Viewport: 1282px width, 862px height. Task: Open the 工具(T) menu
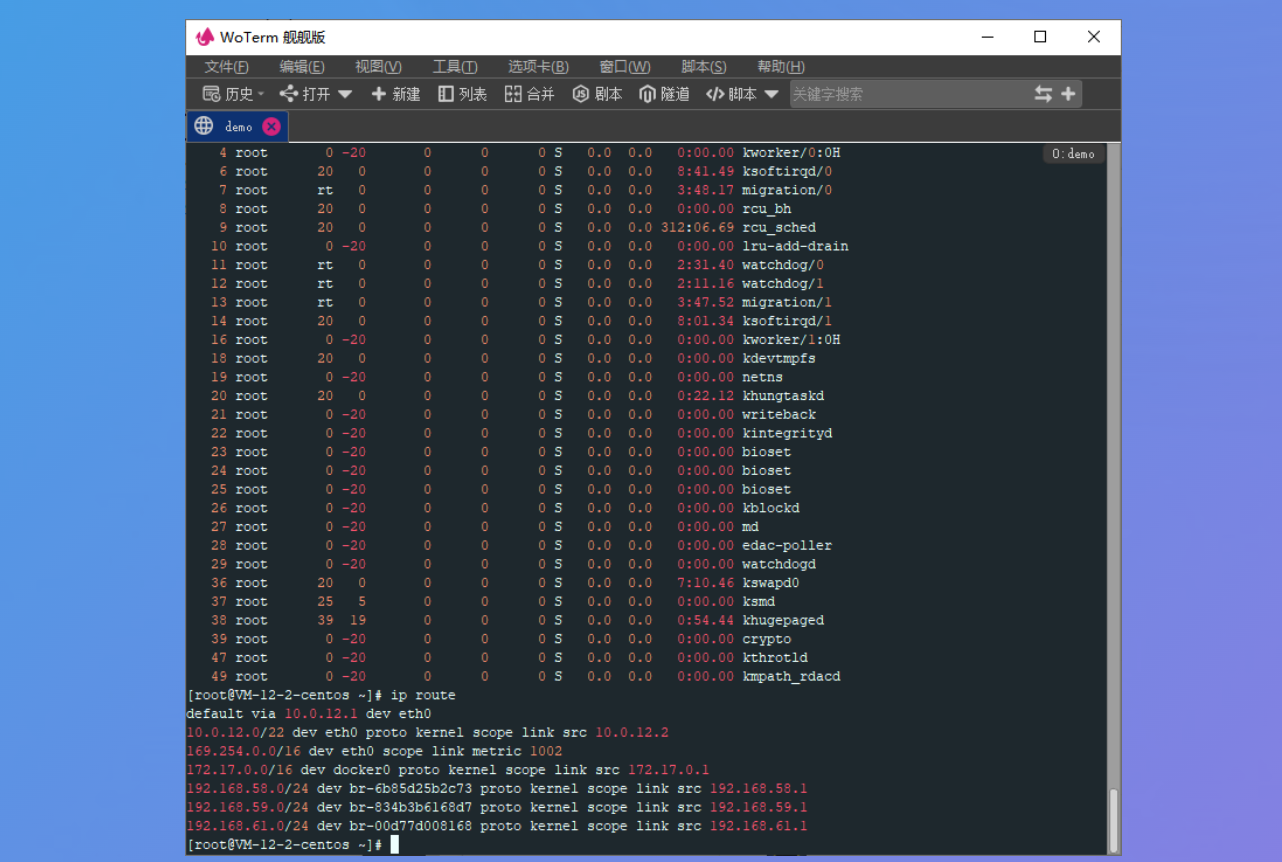[455, 67]
